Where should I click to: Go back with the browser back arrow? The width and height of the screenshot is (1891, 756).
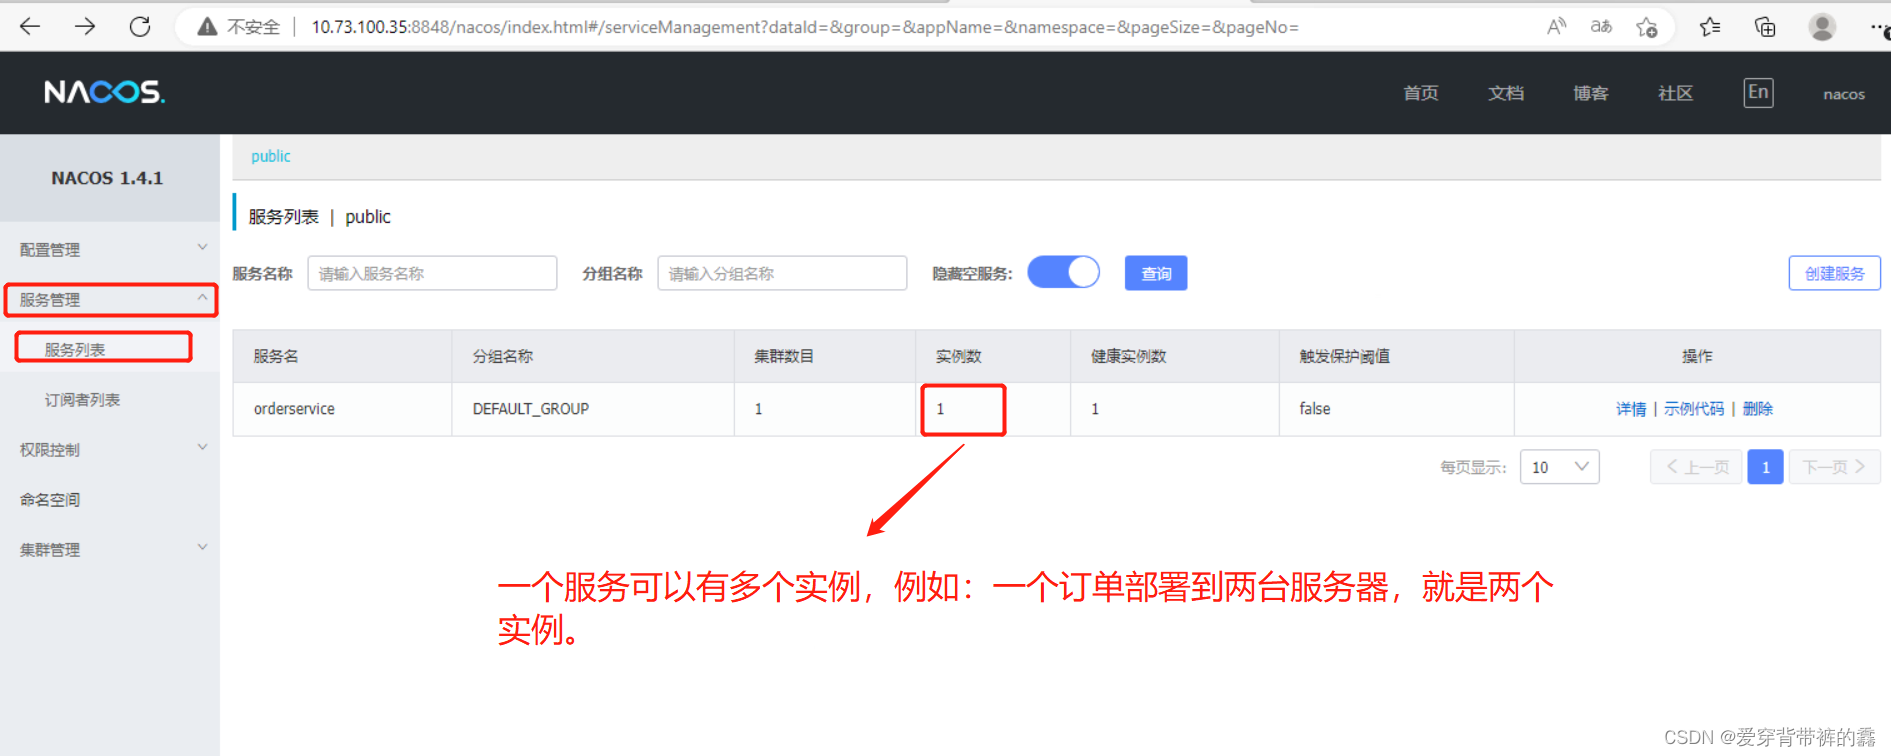click(x=30, y=26)
